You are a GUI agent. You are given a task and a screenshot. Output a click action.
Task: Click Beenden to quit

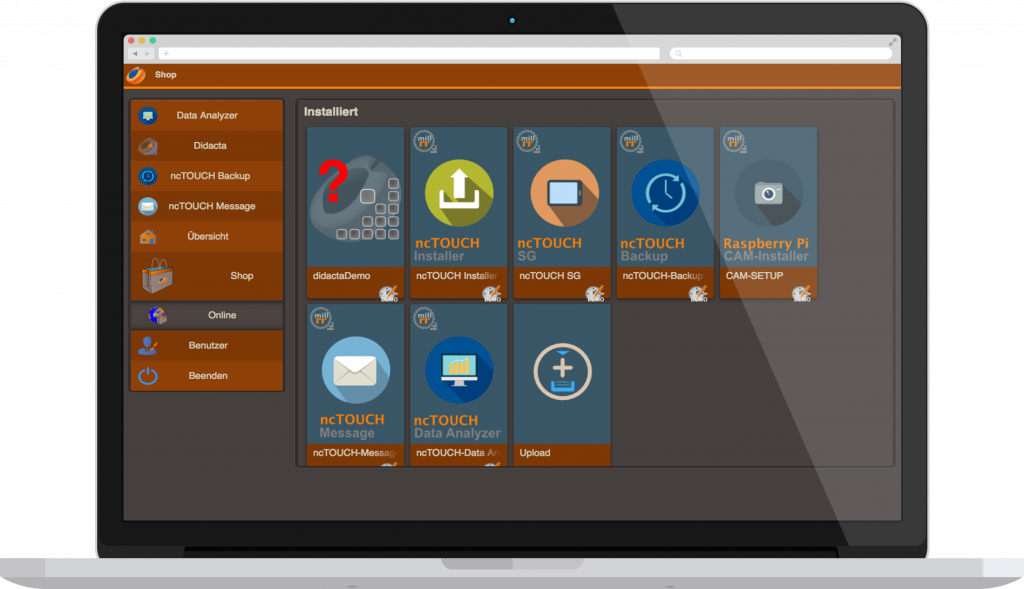point(207,375)
